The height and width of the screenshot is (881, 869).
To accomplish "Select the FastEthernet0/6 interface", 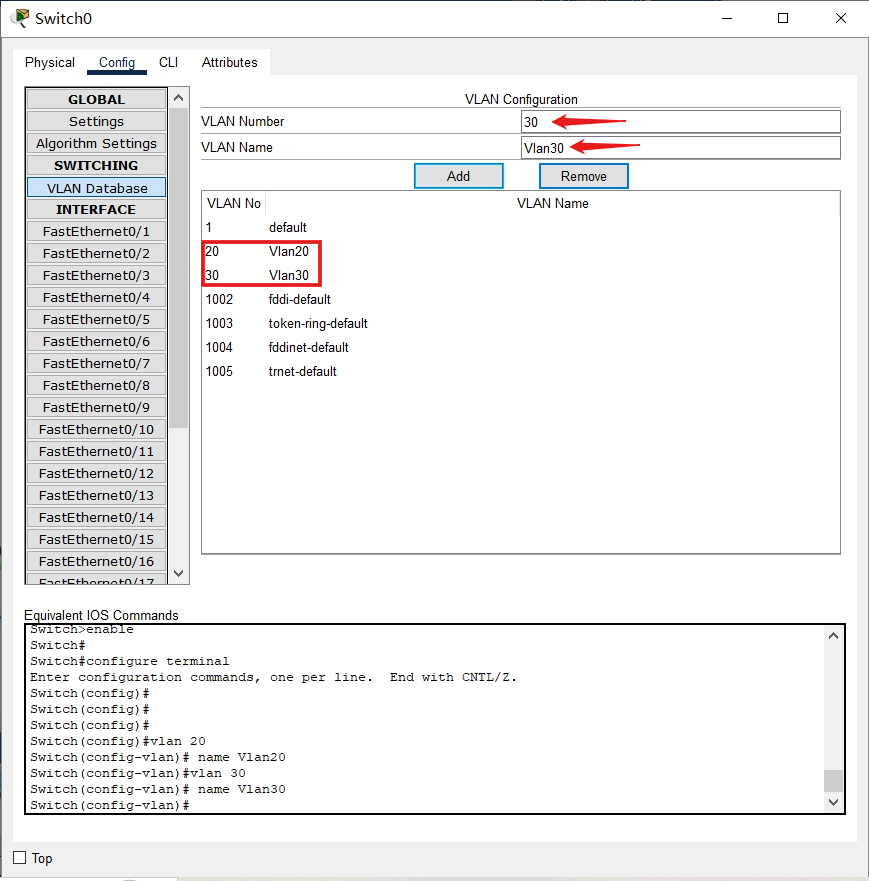I will click(x=96, y=341).
